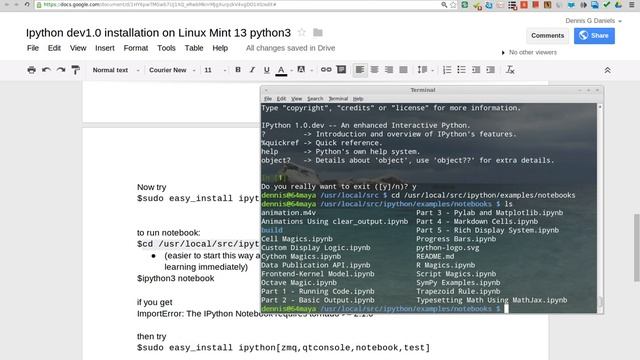The height and width of the screenshot is (360, 640).
Task: Redo the last edit
Action: tap(61, 70)
